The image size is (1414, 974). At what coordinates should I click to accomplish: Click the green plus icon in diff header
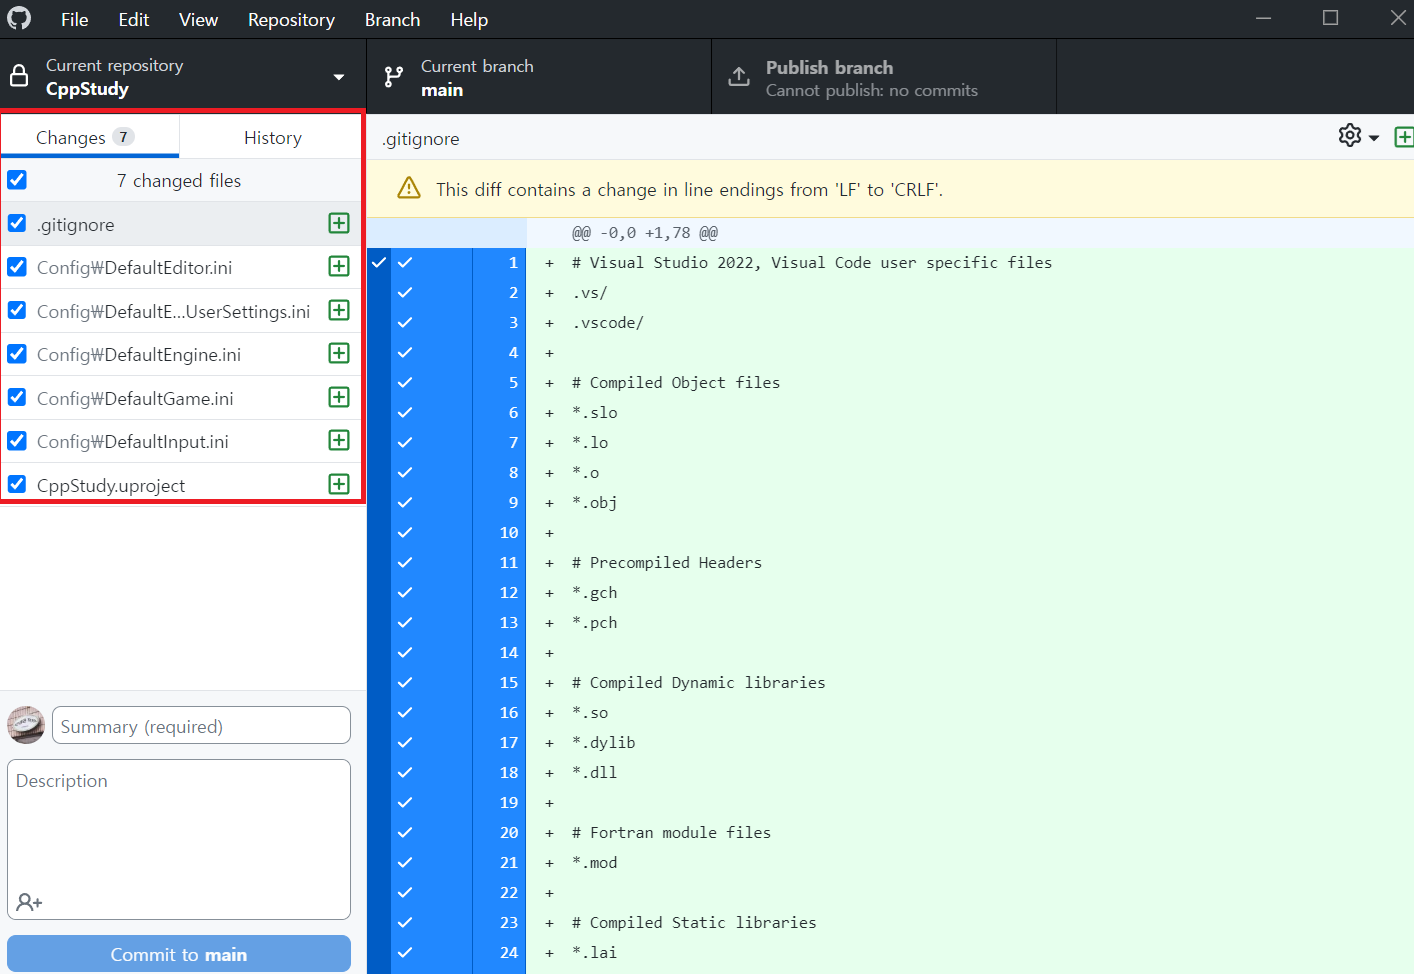1404,137
